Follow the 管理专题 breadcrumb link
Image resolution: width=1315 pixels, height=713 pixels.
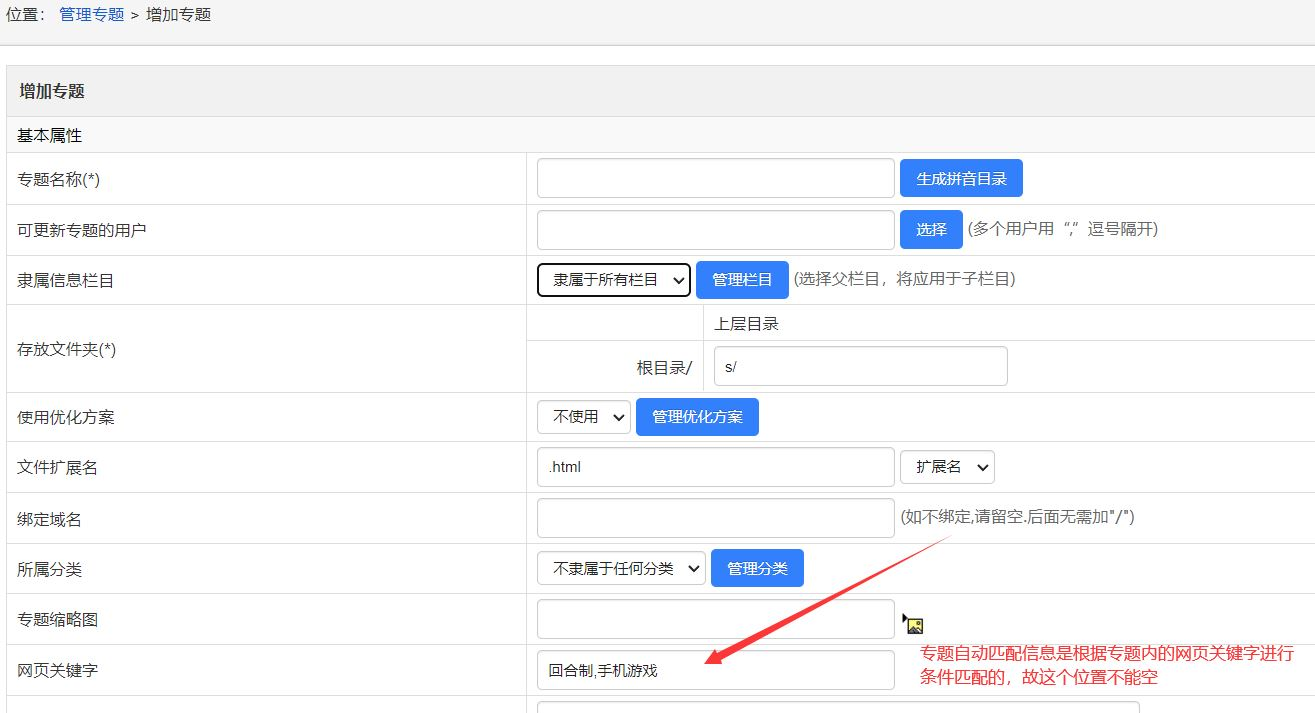point(92,15)
